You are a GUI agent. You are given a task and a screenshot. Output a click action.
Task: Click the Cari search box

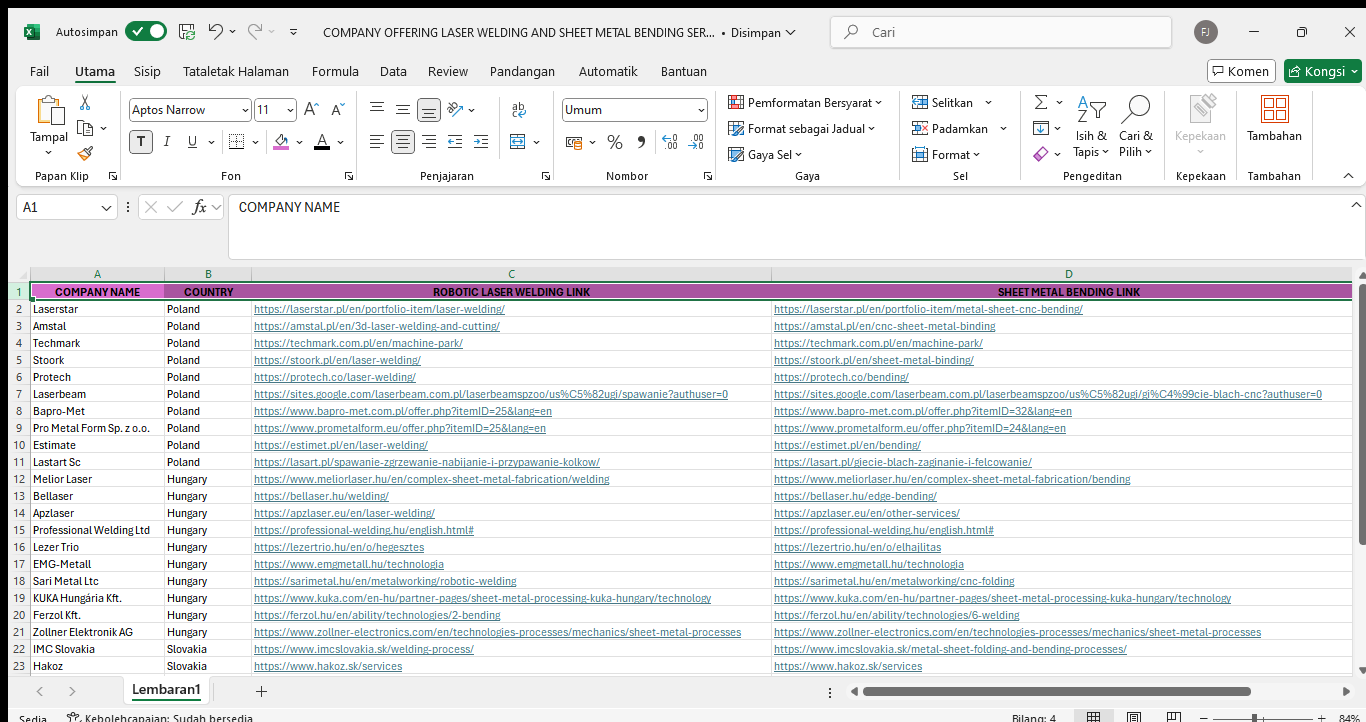coord(1000,32)
